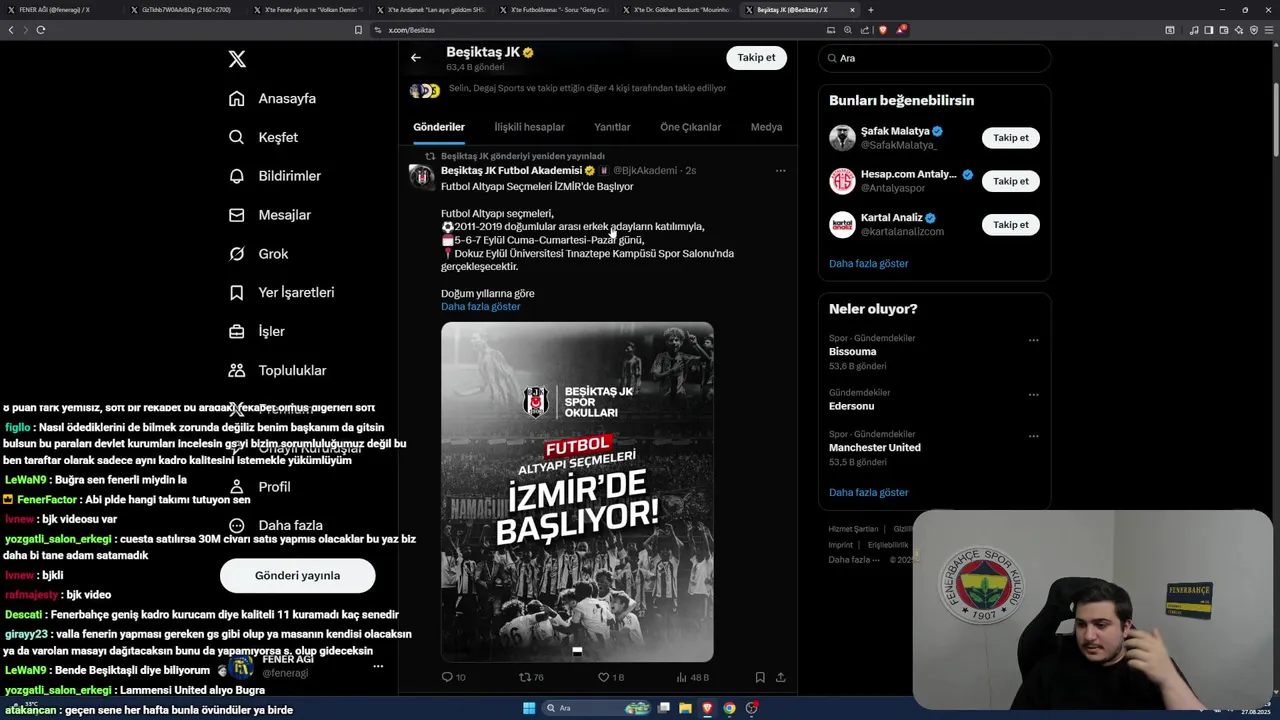The width and height of the screenshot is (1280, 720).
Task: Click the X logo in the sidebar
Action: 237,59
